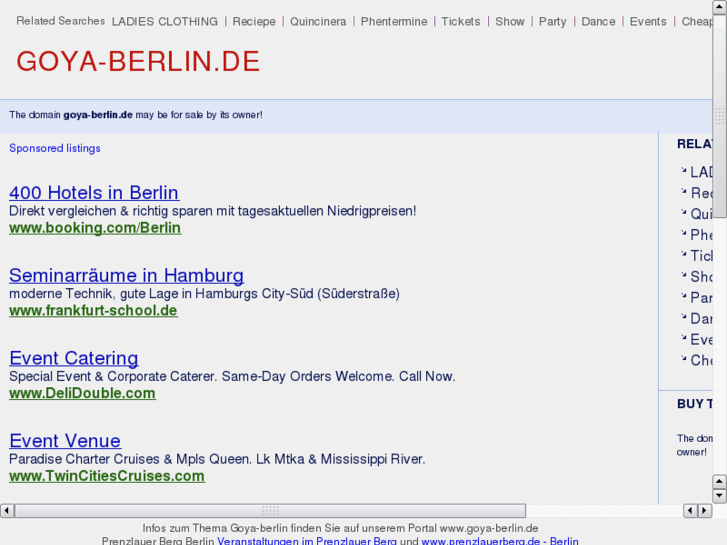Click the 'Related Searches' label
Image resolution: width=727 pixels, height=545 pixels.
coord(61,21)
